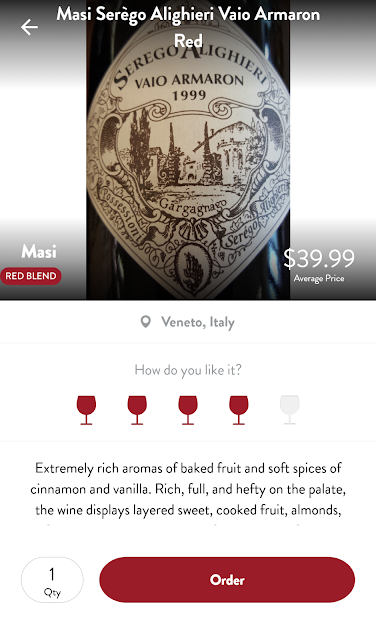Image resolution: width=376 pixels, height=640 pixels.
Task: Rate the wine two glasses
Action: pos(137,410)
